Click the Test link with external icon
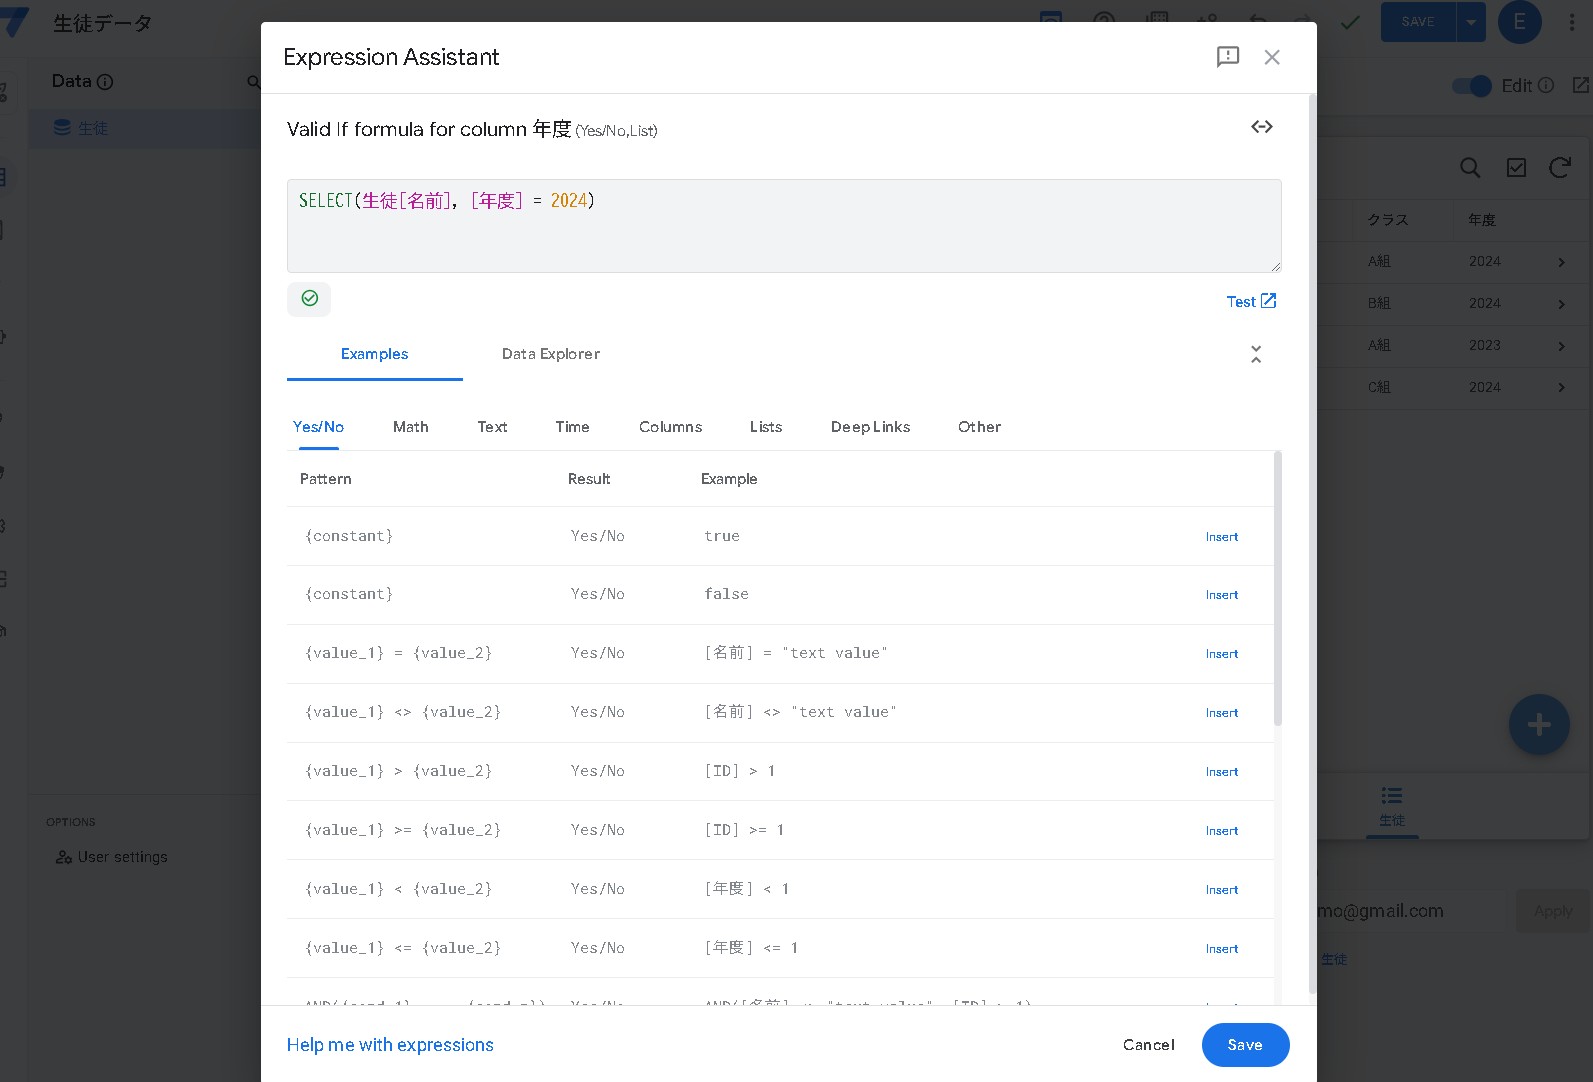1593x1082 pixels. tap(1250, 302)
